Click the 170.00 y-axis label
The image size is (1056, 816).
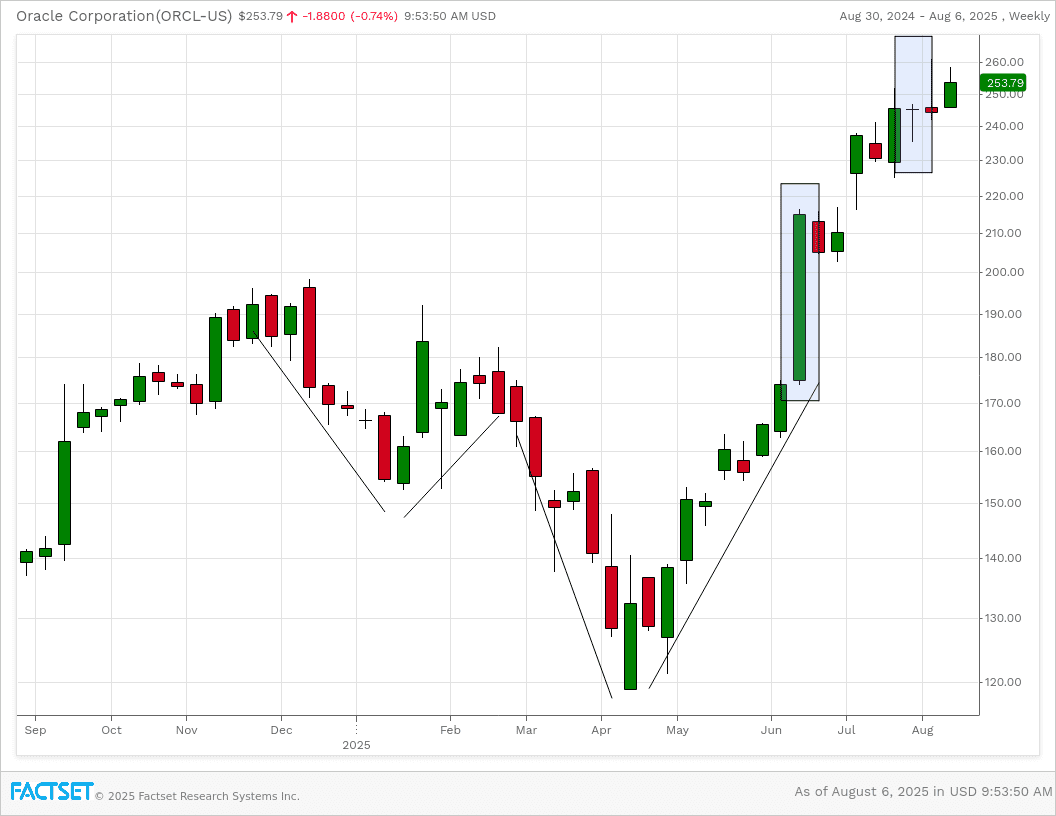click(1004, 403)
